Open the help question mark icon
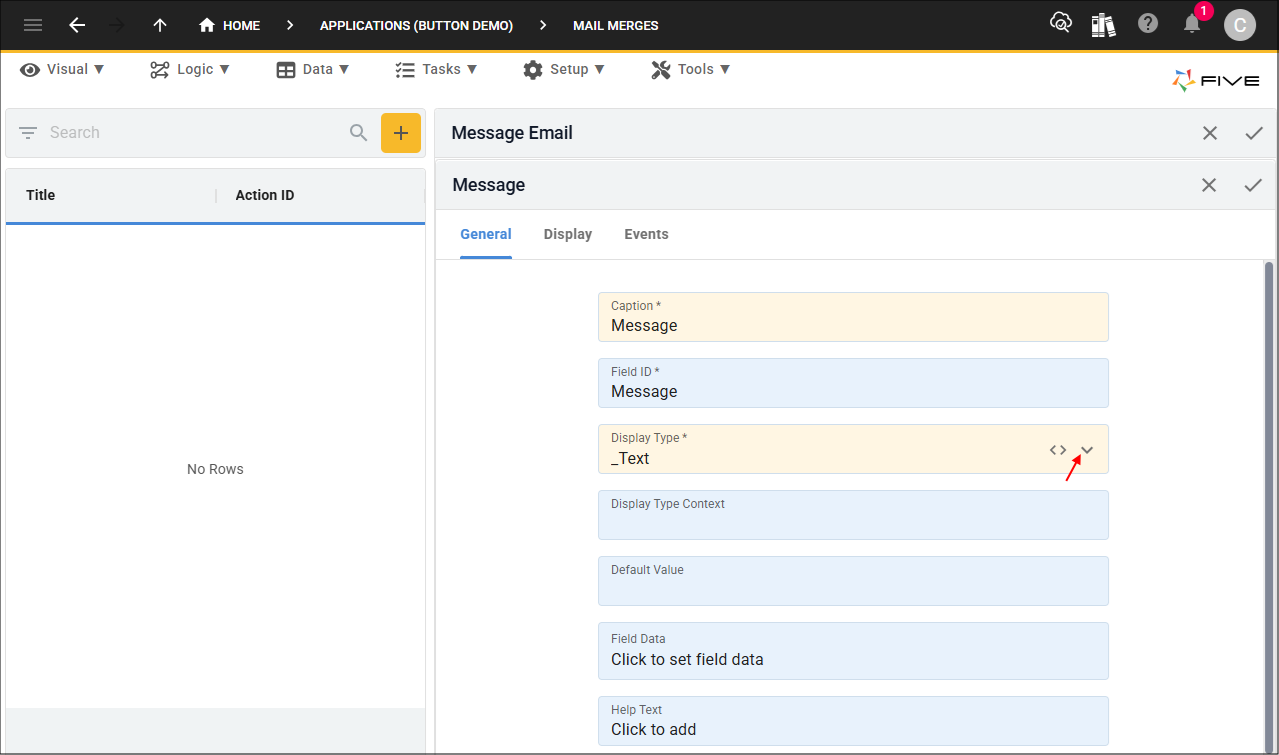 coord(1148,23)
